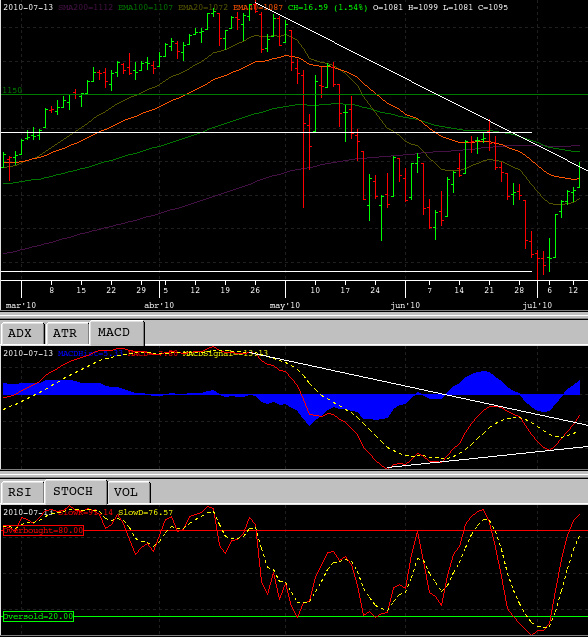This screenshot has width=588, height=637.
Task: Click the EMA20=1072 legend label
Action: pyautogui.click(x=203, y=7)
